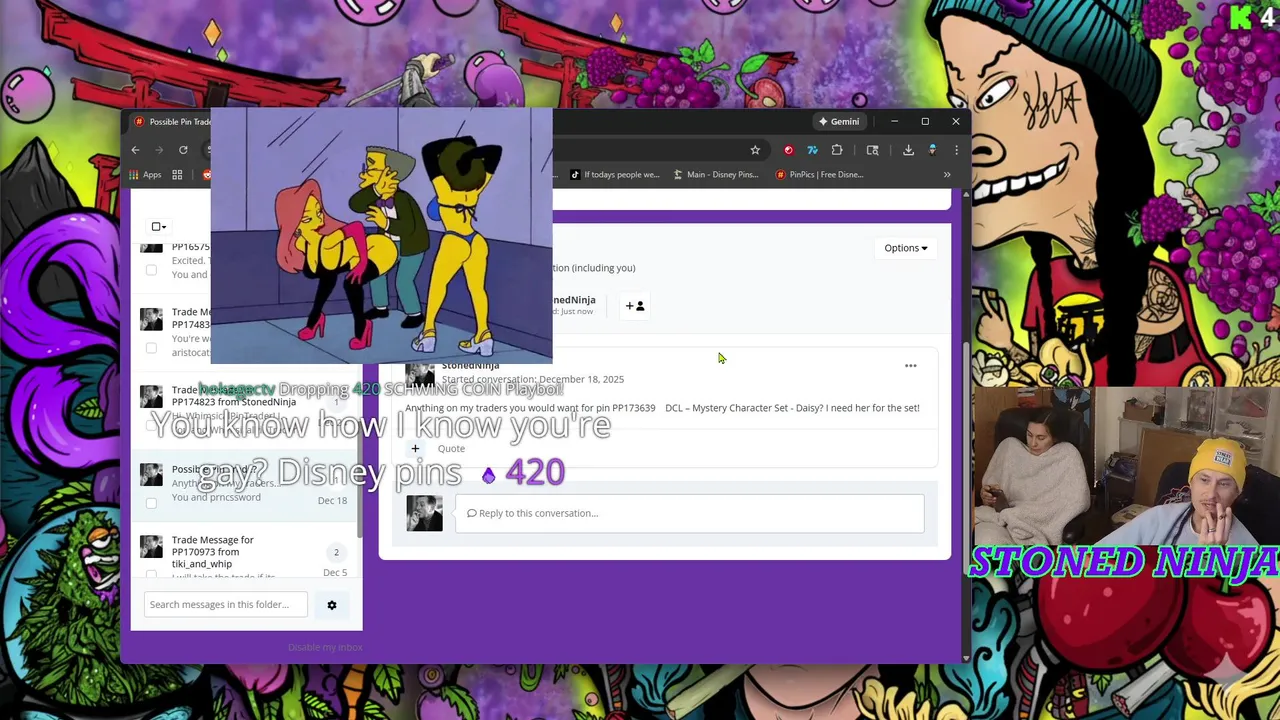Go back in the browser
Viewport: 1280px width, 720px height.
pyautogui.click(x=136, y=150)
